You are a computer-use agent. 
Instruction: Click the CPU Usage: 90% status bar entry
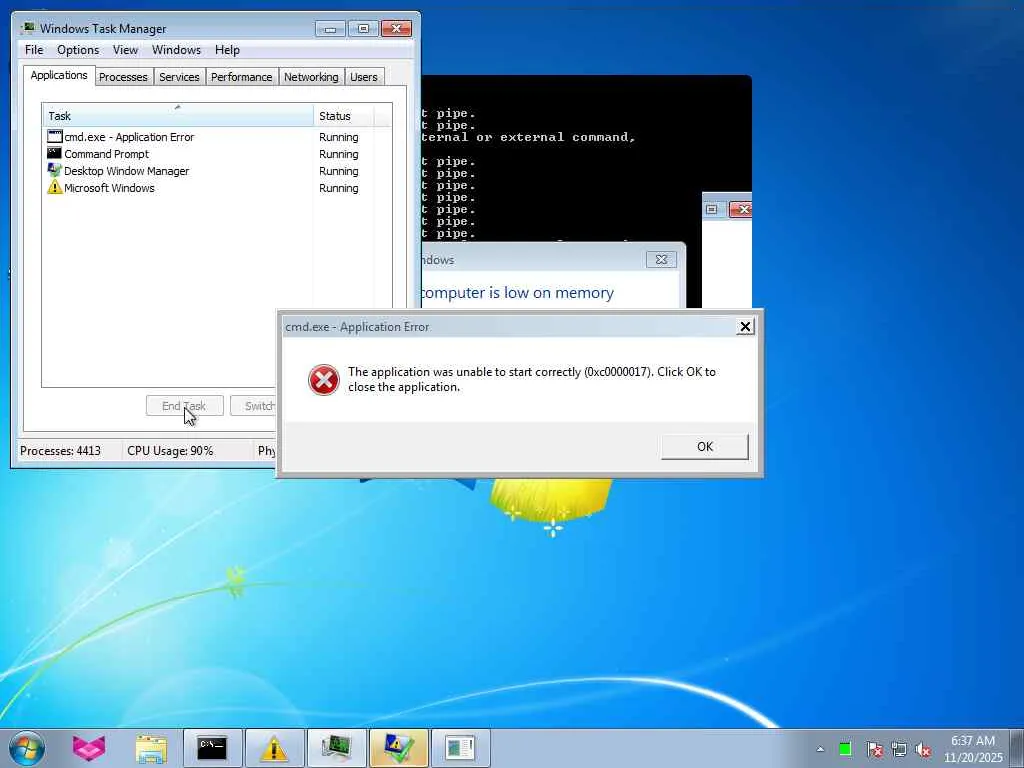(170, 451)
